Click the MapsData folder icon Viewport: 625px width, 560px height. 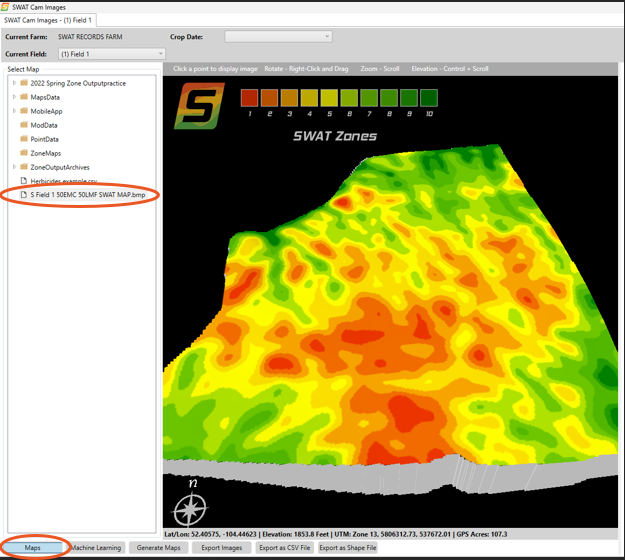click(x=24, y=97)
